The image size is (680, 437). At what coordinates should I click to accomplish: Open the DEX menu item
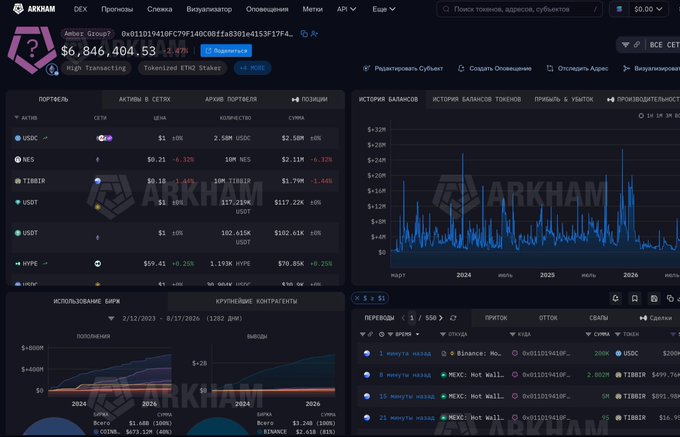pyautogui.click(x=80, y=9)
